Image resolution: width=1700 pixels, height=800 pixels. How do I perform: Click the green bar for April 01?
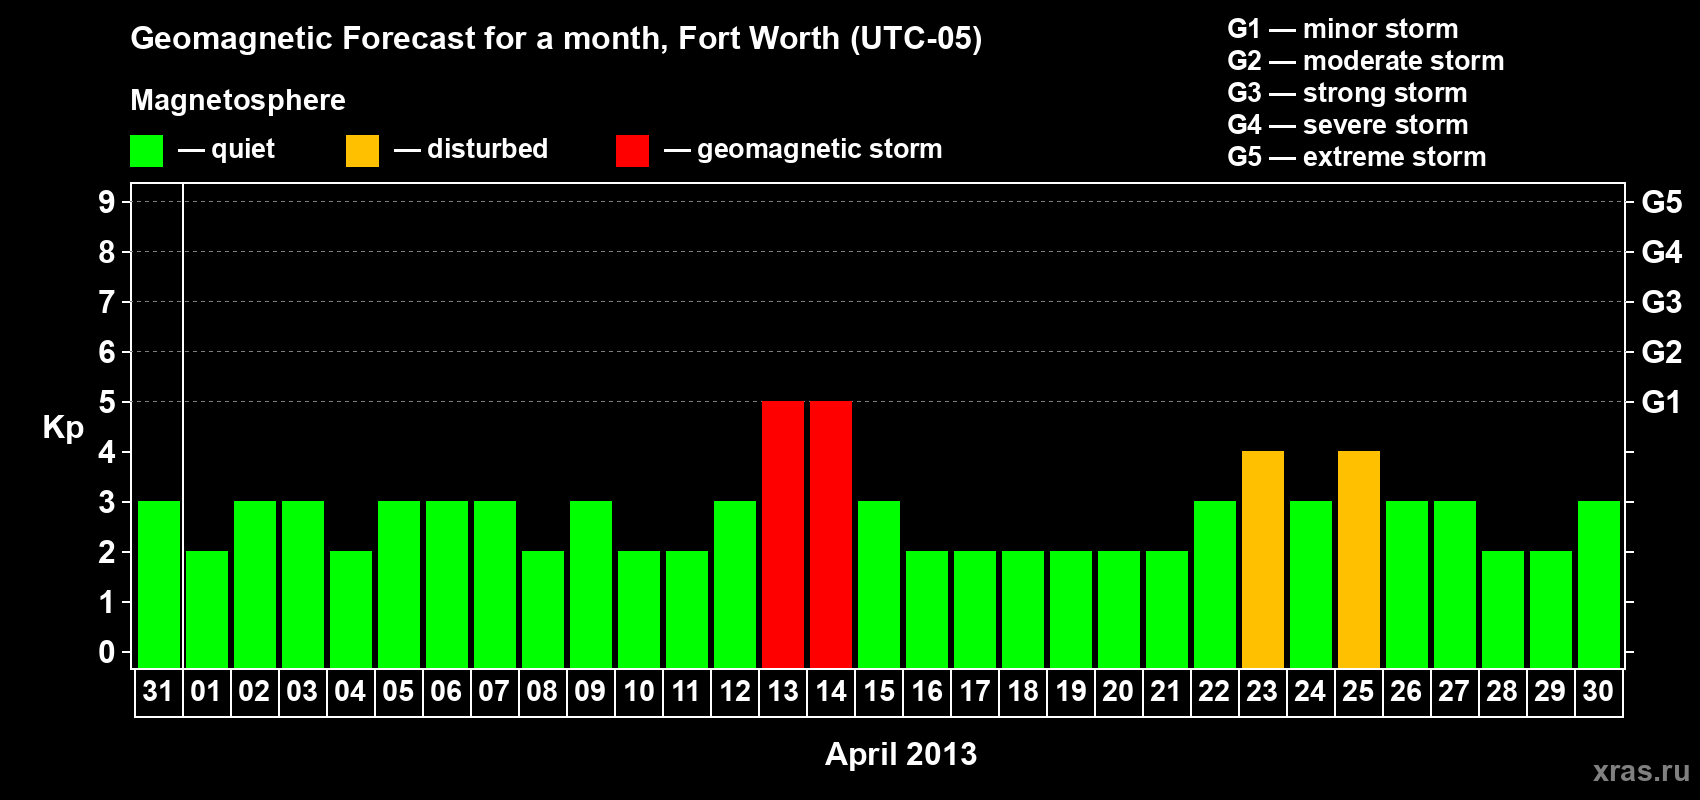[x=207, y=609]
